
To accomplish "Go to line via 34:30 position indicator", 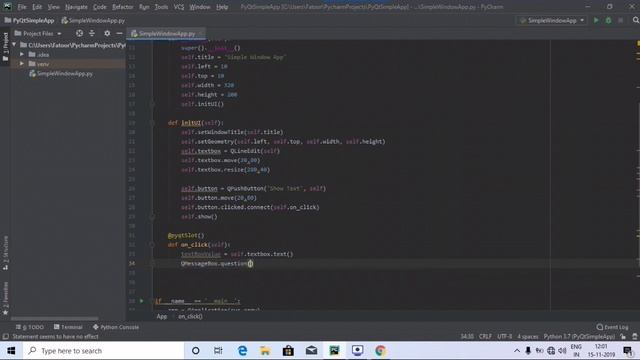I will [x=467, y=336].
